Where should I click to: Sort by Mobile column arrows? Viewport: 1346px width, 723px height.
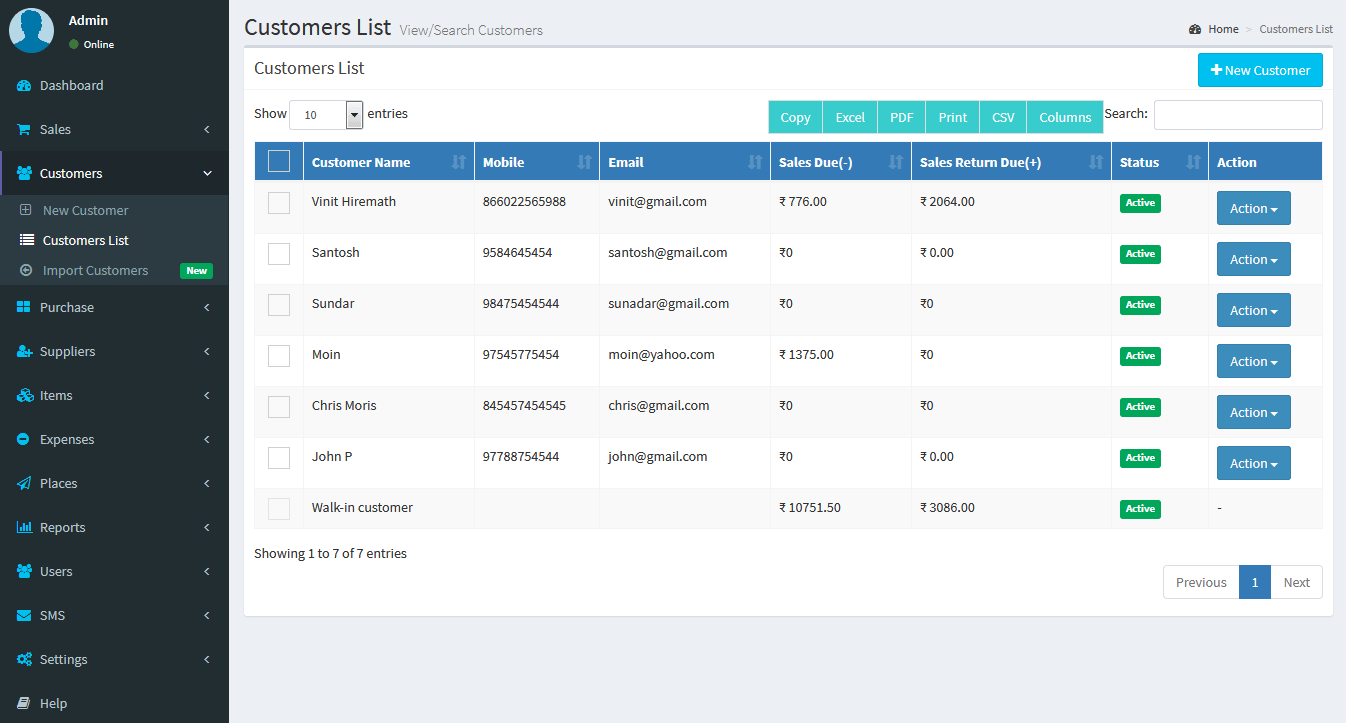pos(584,162)
